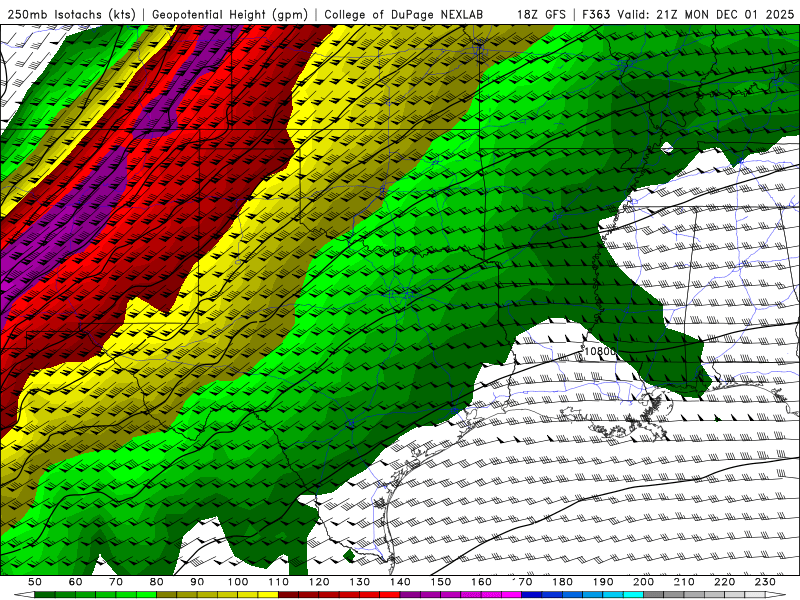Viewport: 800px width, 600px height.
Task: Click the 'F363 Valid: 21Z MON DEC 01 2025' text
Action: 688,14
